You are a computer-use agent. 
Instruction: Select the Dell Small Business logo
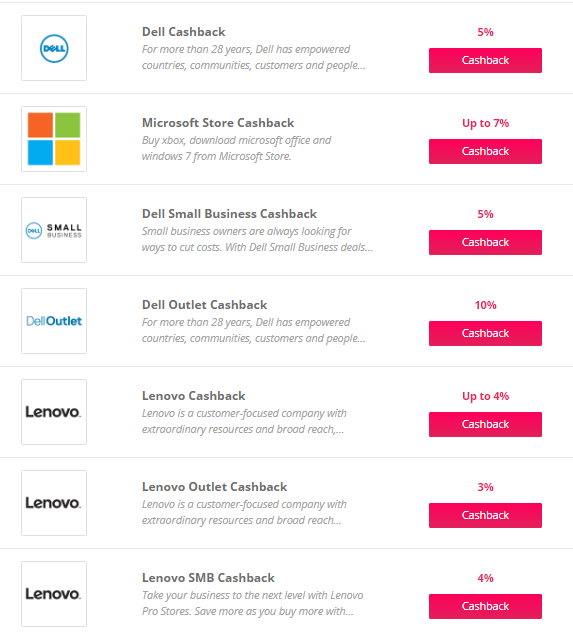(x=54, y=230)
